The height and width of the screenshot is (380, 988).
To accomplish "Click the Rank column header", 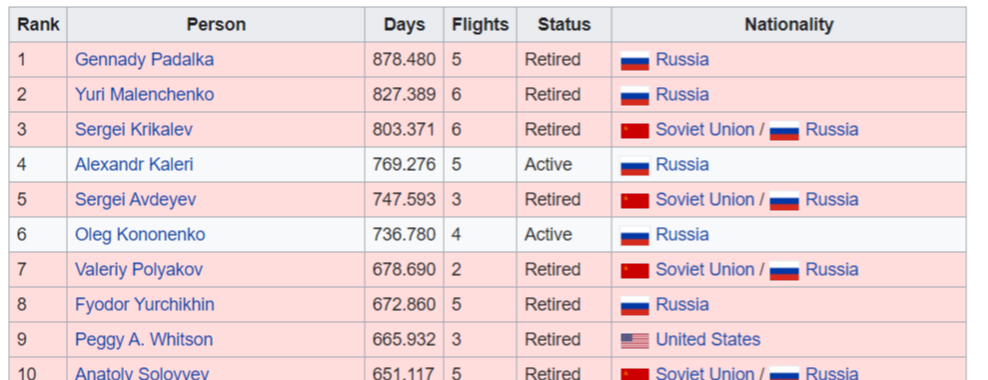I will (x=38, y=25).
